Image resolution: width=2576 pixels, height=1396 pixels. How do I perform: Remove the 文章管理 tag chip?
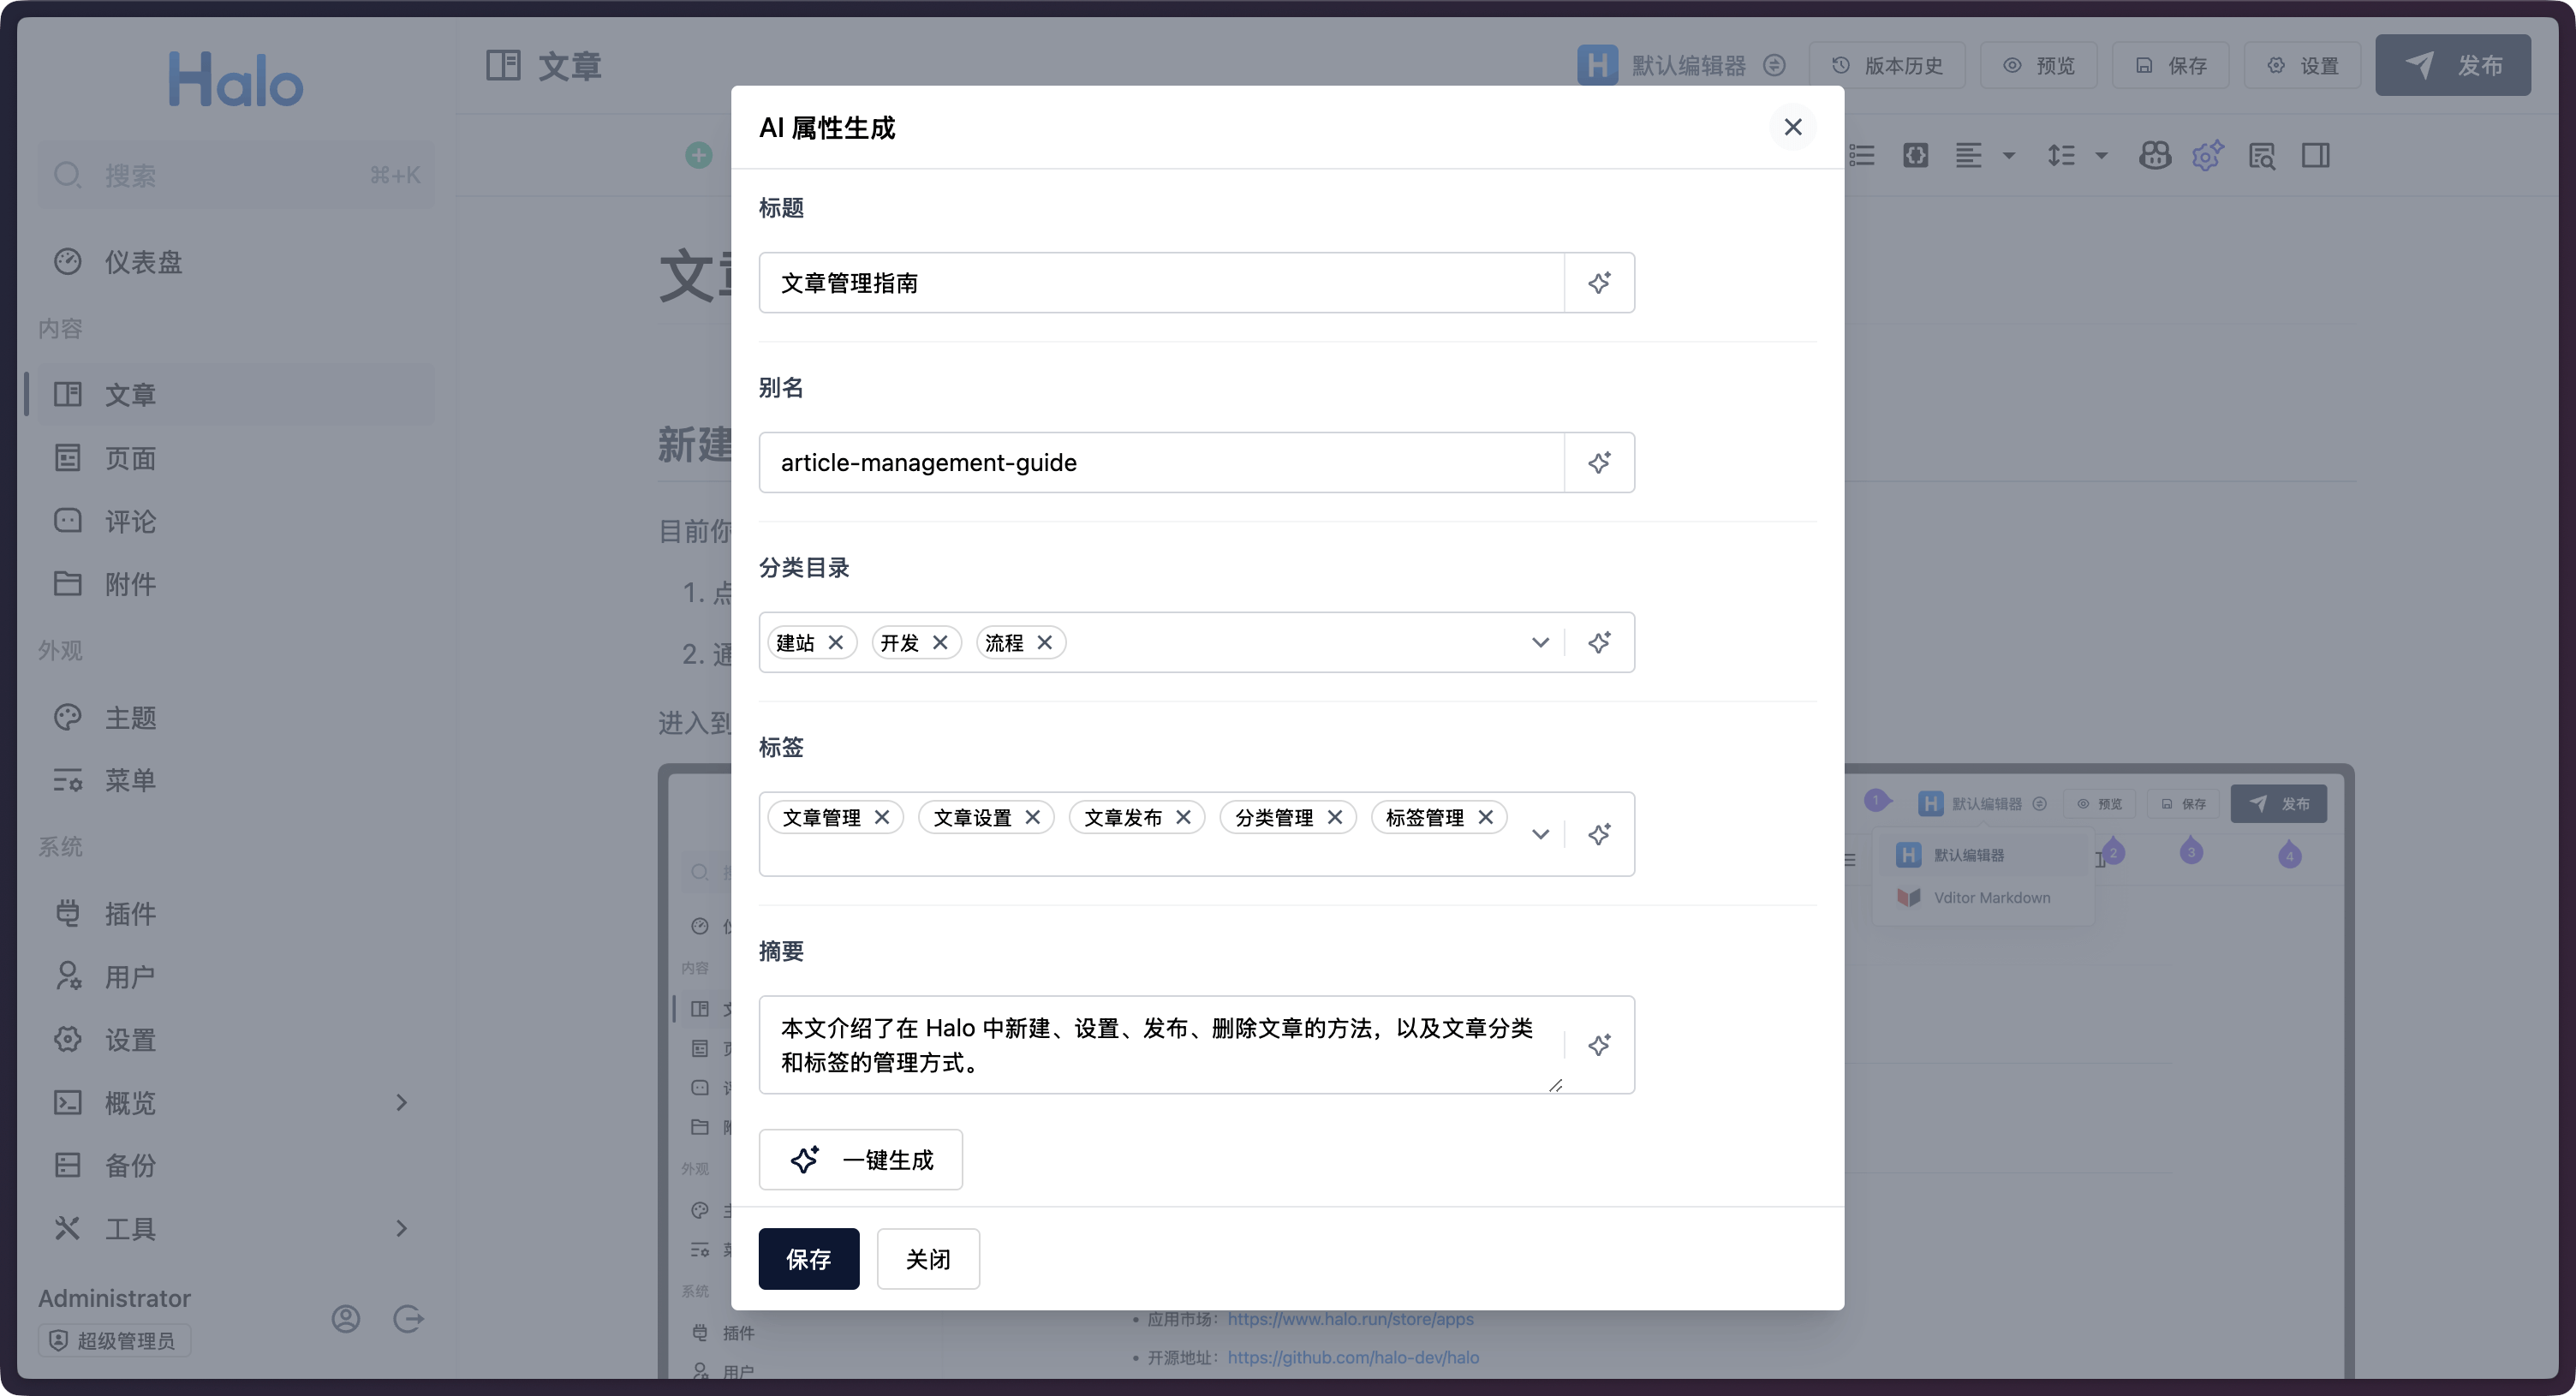[x=882, y=817]
